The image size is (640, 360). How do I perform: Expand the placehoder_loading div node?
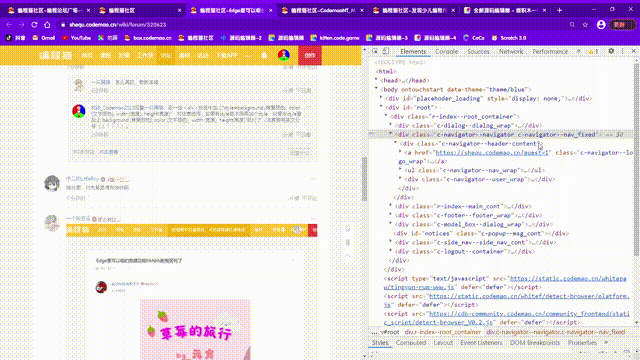click(381, 98)
